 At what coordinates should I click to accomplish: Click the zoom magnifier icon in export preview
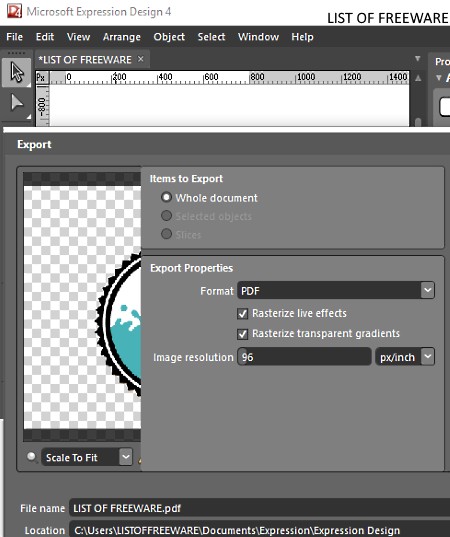[32, 457]
